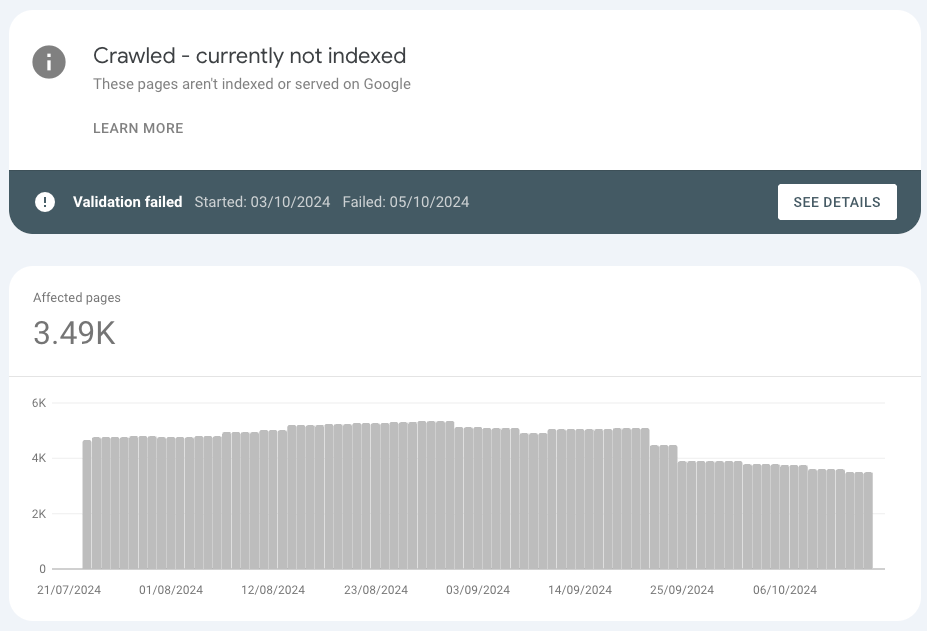927x631 pixels.
Task: Click the 4K y-axis label
Action: tap(39, 458)
